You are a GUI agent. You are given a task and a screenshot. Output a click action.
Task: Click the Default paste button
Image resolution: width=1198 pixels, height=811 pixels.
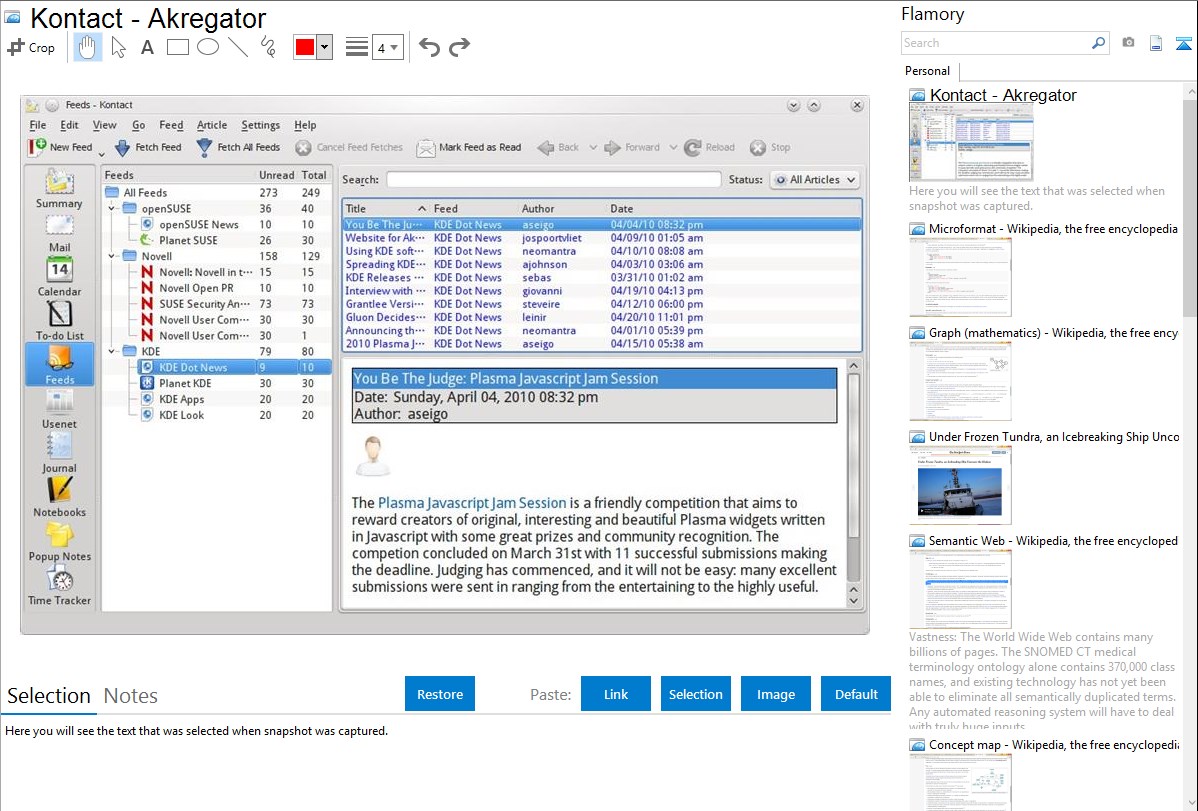(856, 694)
